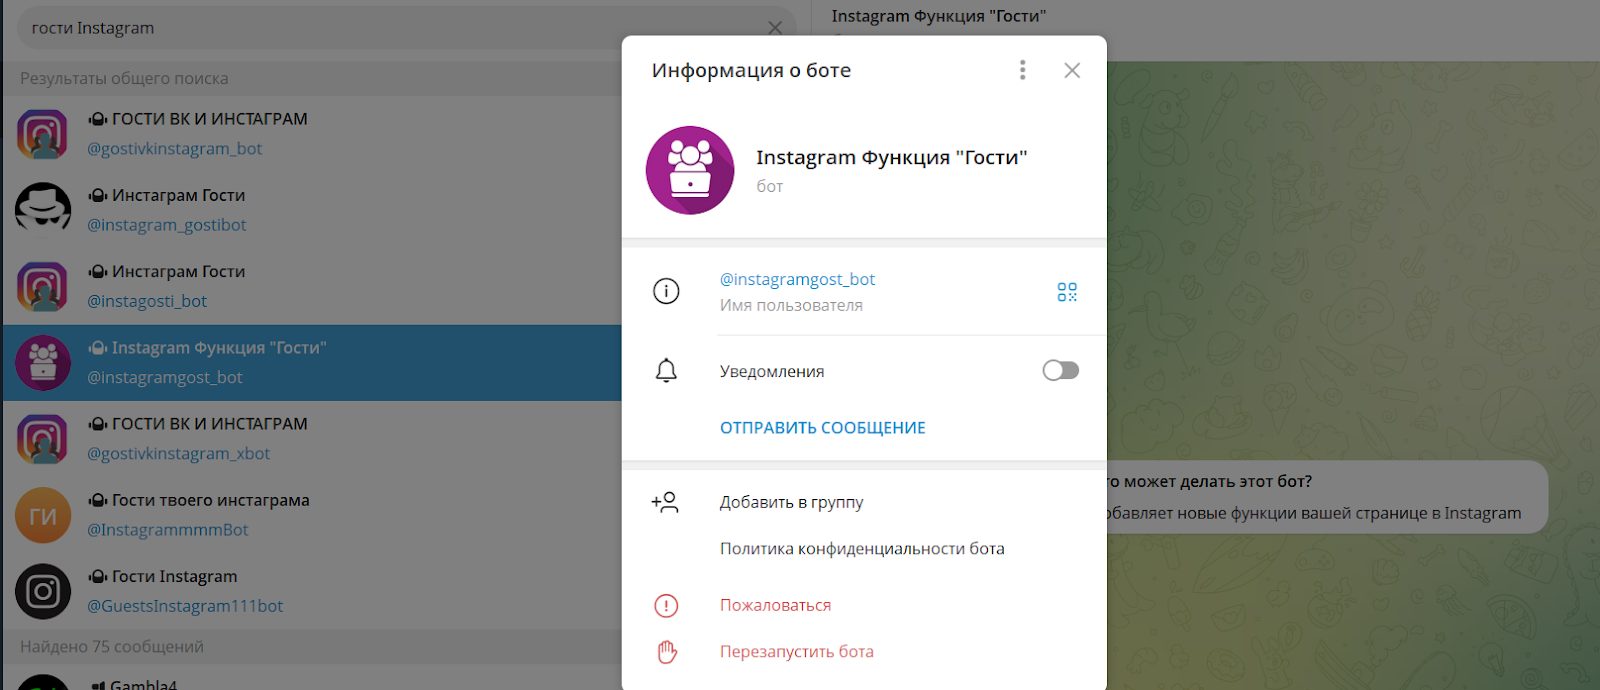This screenshot has width=1600, height=690.
Task: Open QR code for @instagramgost_bot
Action: coord(1067,292)
